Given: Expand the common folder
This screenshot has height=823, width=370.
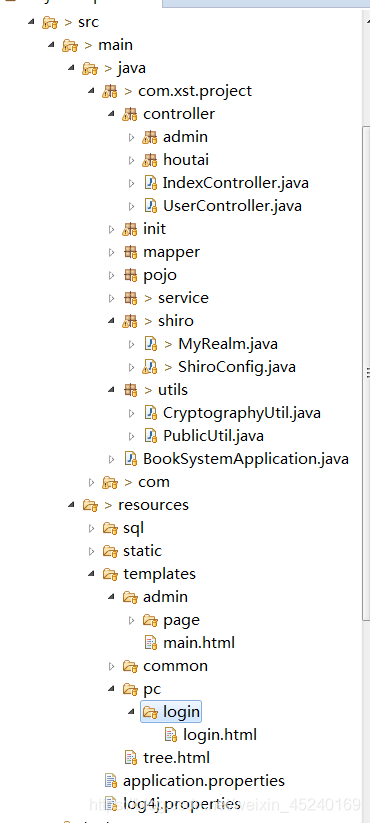Looking at the screenshot, I should [x=111, y=666].
